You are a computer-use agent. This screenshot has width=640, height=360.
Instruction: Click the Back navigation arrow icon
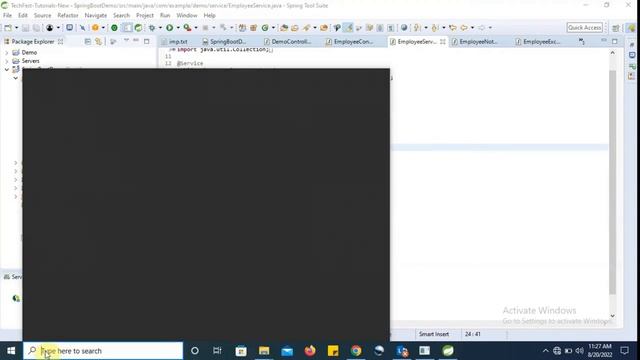tap(464, 28)
